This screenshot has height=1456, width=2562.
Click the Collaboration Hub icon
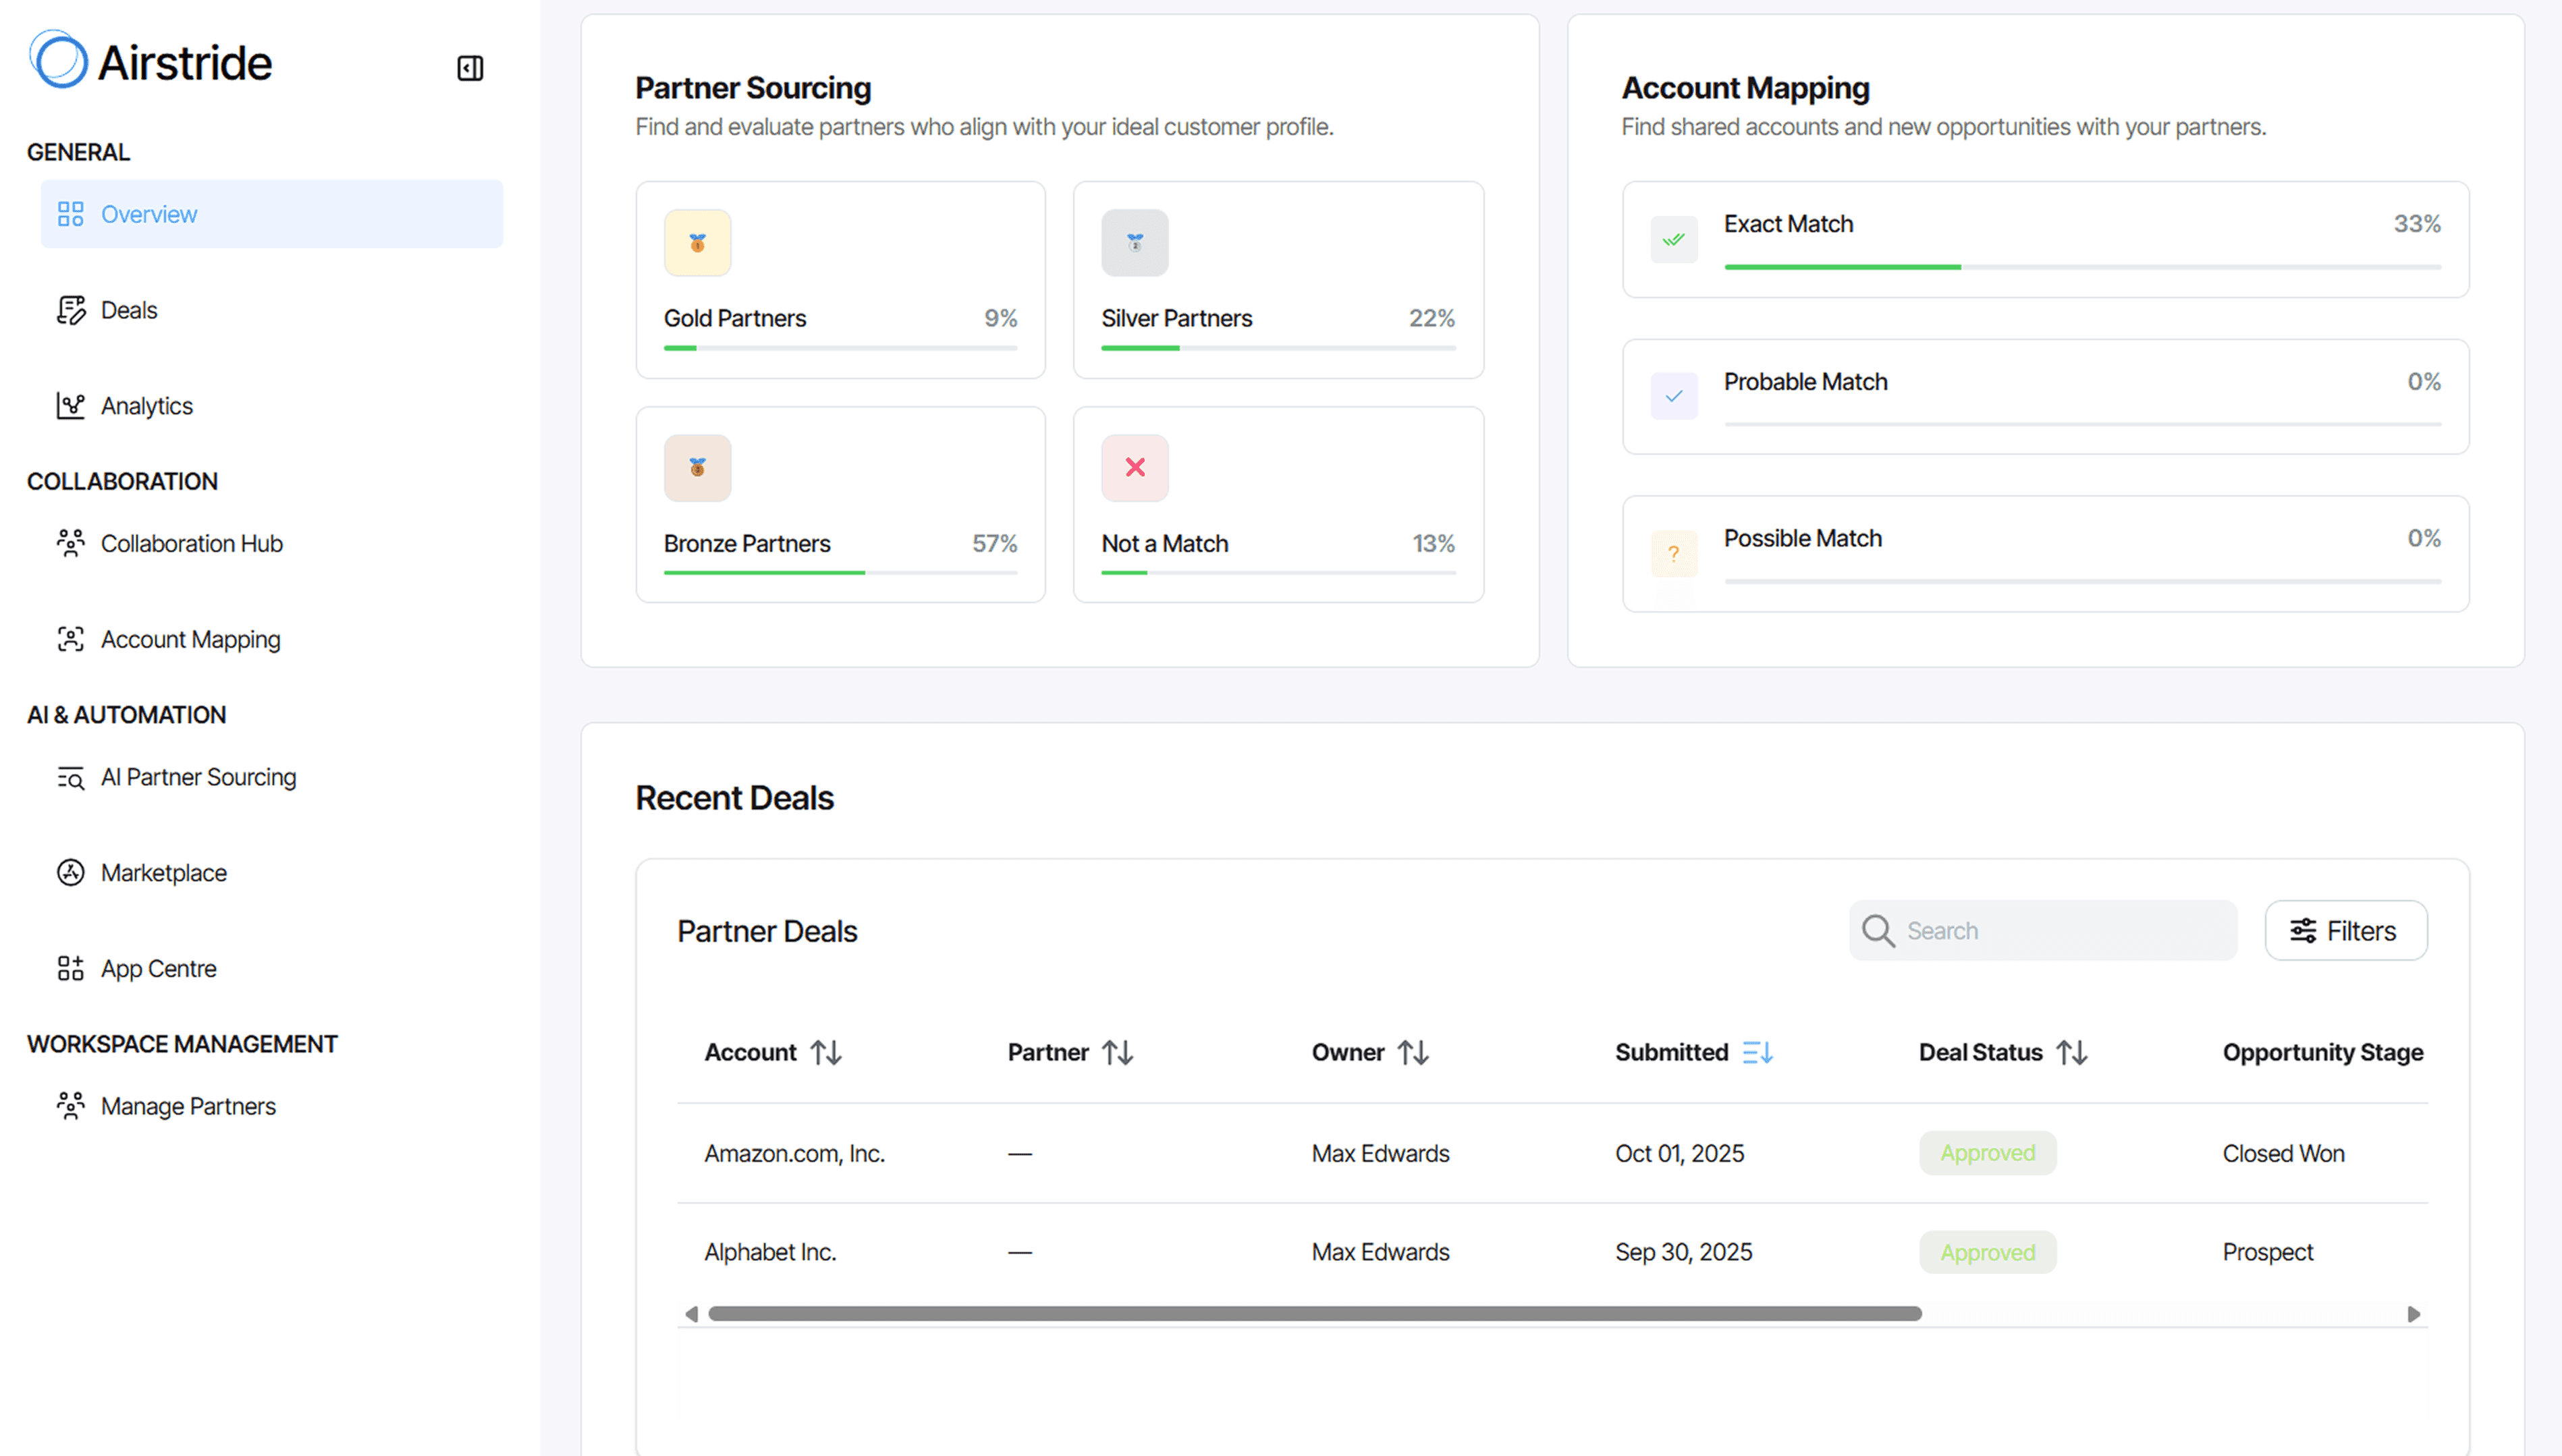coord(70,543)
